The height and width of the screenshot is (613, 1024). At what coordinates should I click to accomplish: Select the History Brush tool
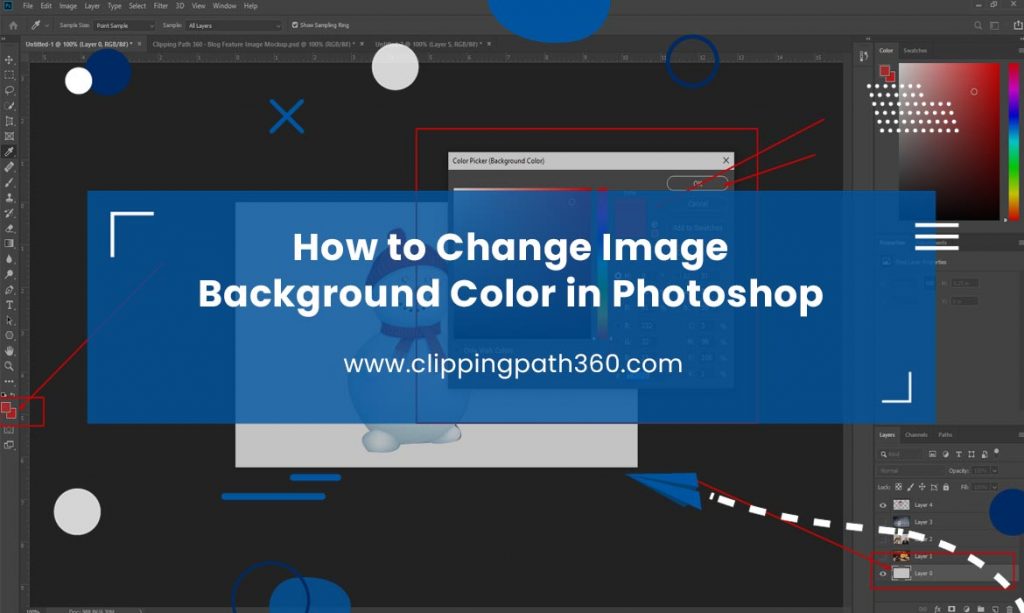9,213
